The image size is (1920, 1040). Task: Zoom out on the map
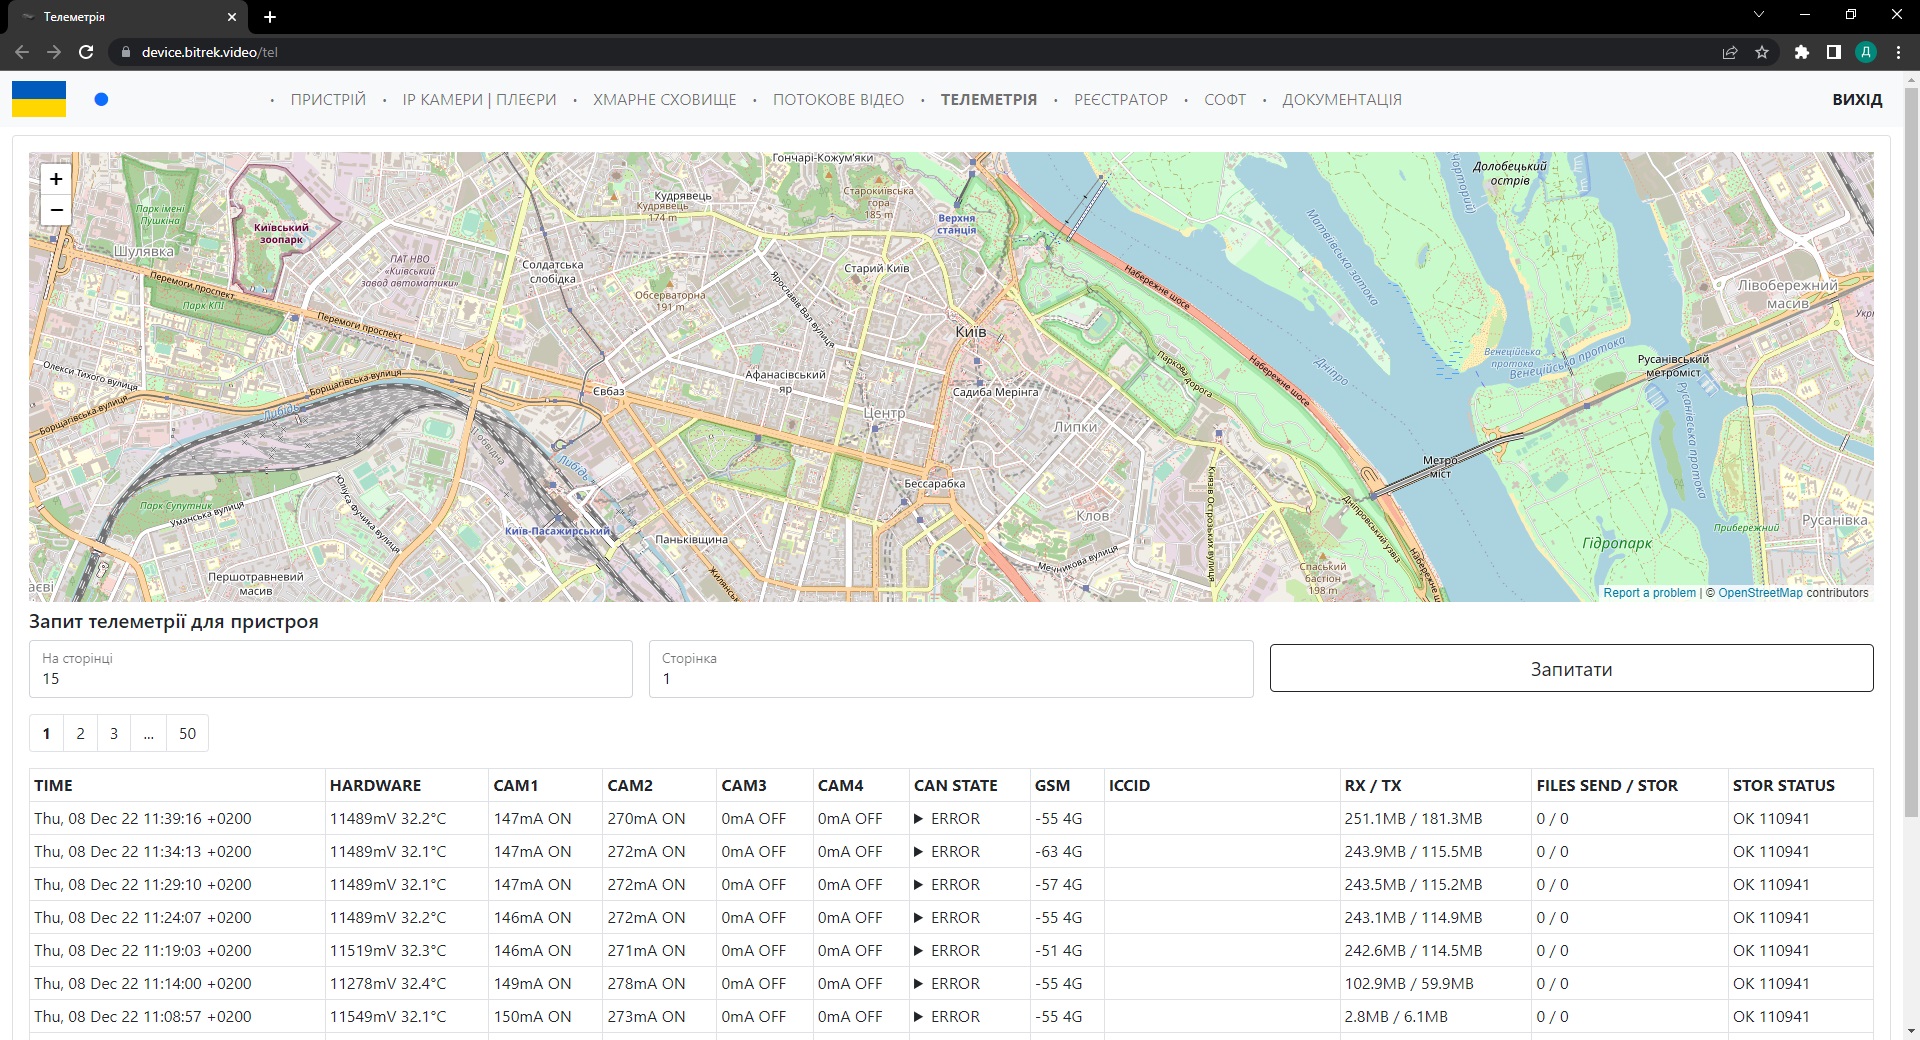[56, 210]
